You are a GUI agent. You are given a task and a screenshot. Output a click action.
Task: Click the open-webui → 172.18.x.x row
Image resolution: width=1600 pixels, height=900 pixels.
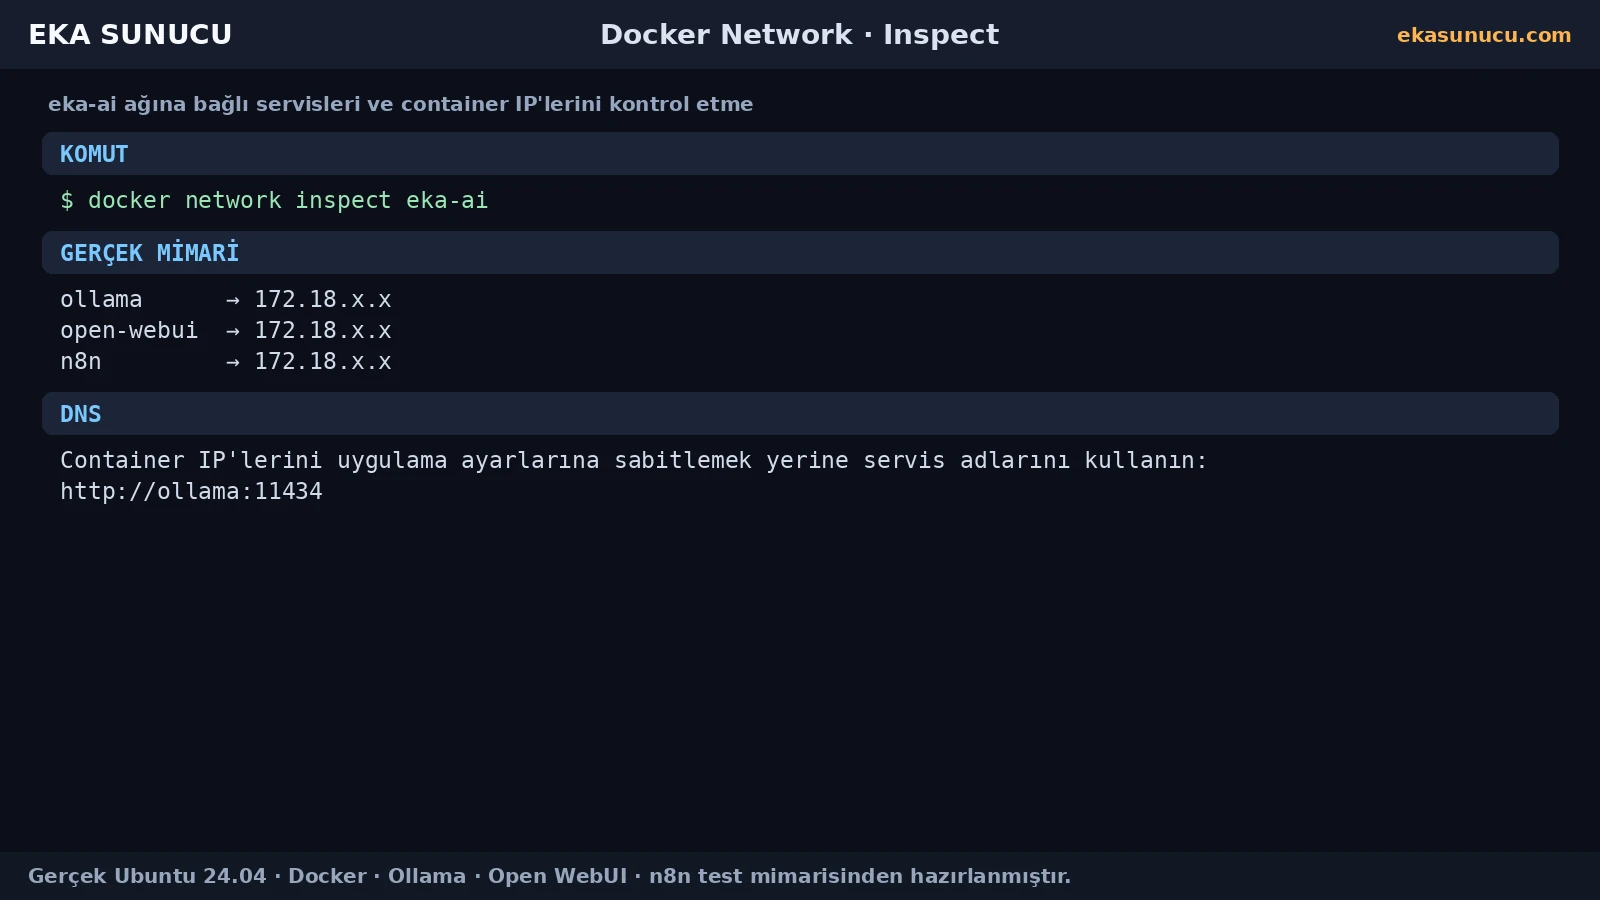pos(226,330)
